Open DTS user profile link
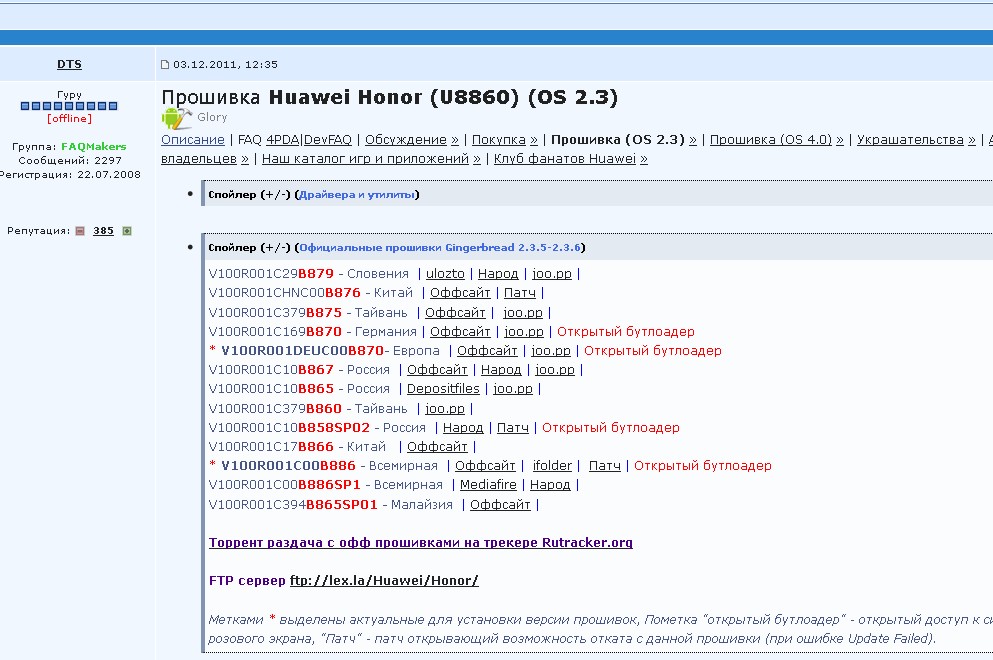The height and width of the screenshot is (660, 993). 69,64
